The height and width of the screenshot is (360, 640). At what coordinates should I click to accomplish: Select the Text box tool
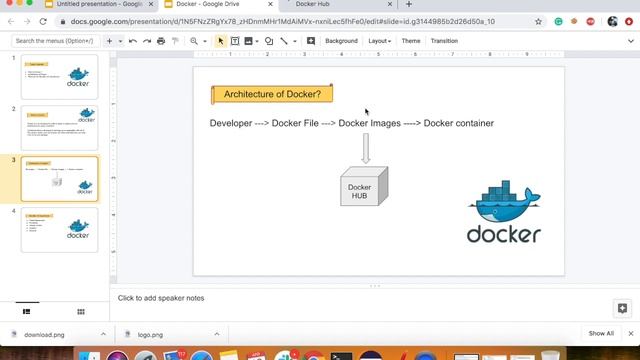pyautogui.click(x=235, y=41)
